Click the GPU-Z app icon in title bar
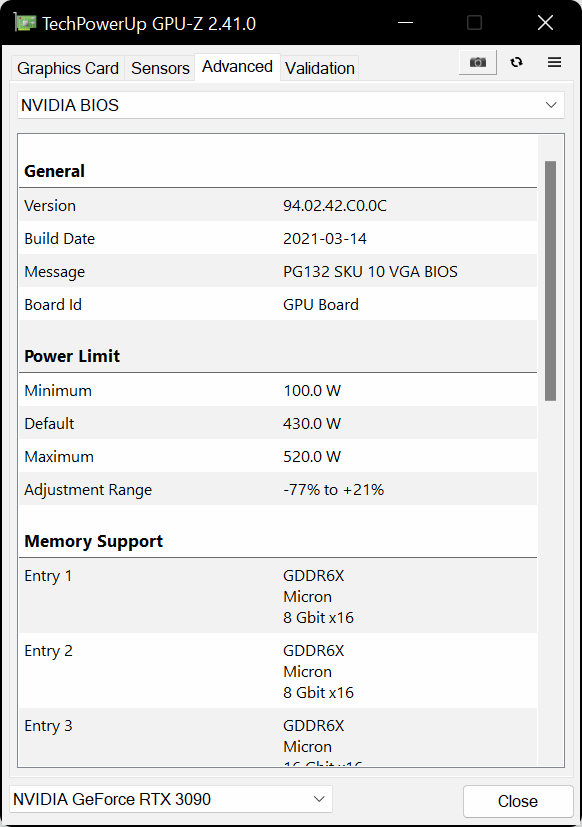 coord(25,23)
